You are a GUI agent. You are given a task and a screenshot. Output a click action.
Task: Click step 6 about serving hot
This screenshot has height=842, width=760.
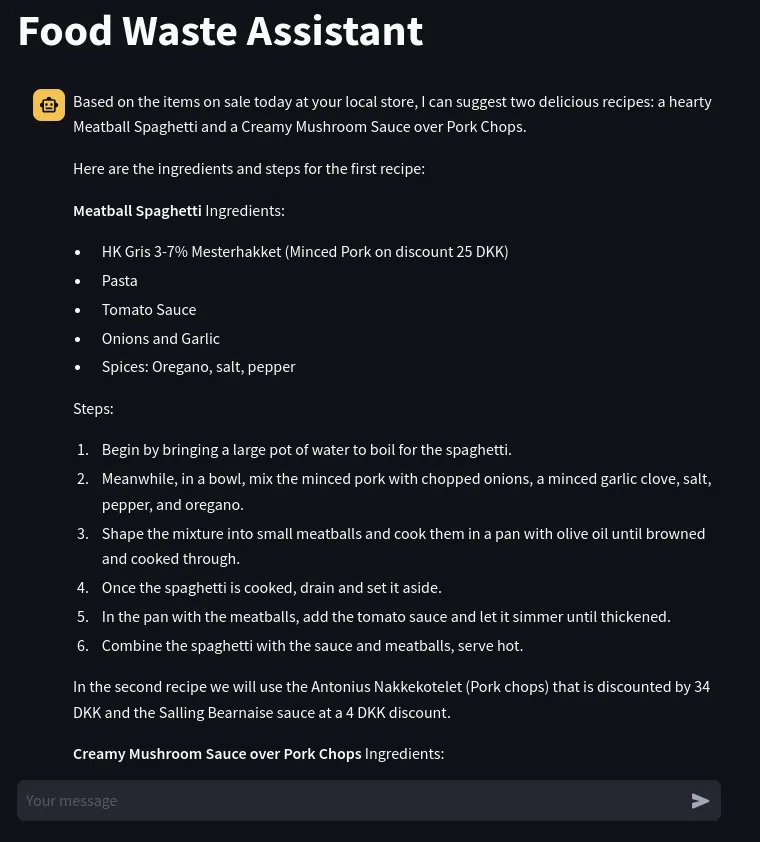312,646
